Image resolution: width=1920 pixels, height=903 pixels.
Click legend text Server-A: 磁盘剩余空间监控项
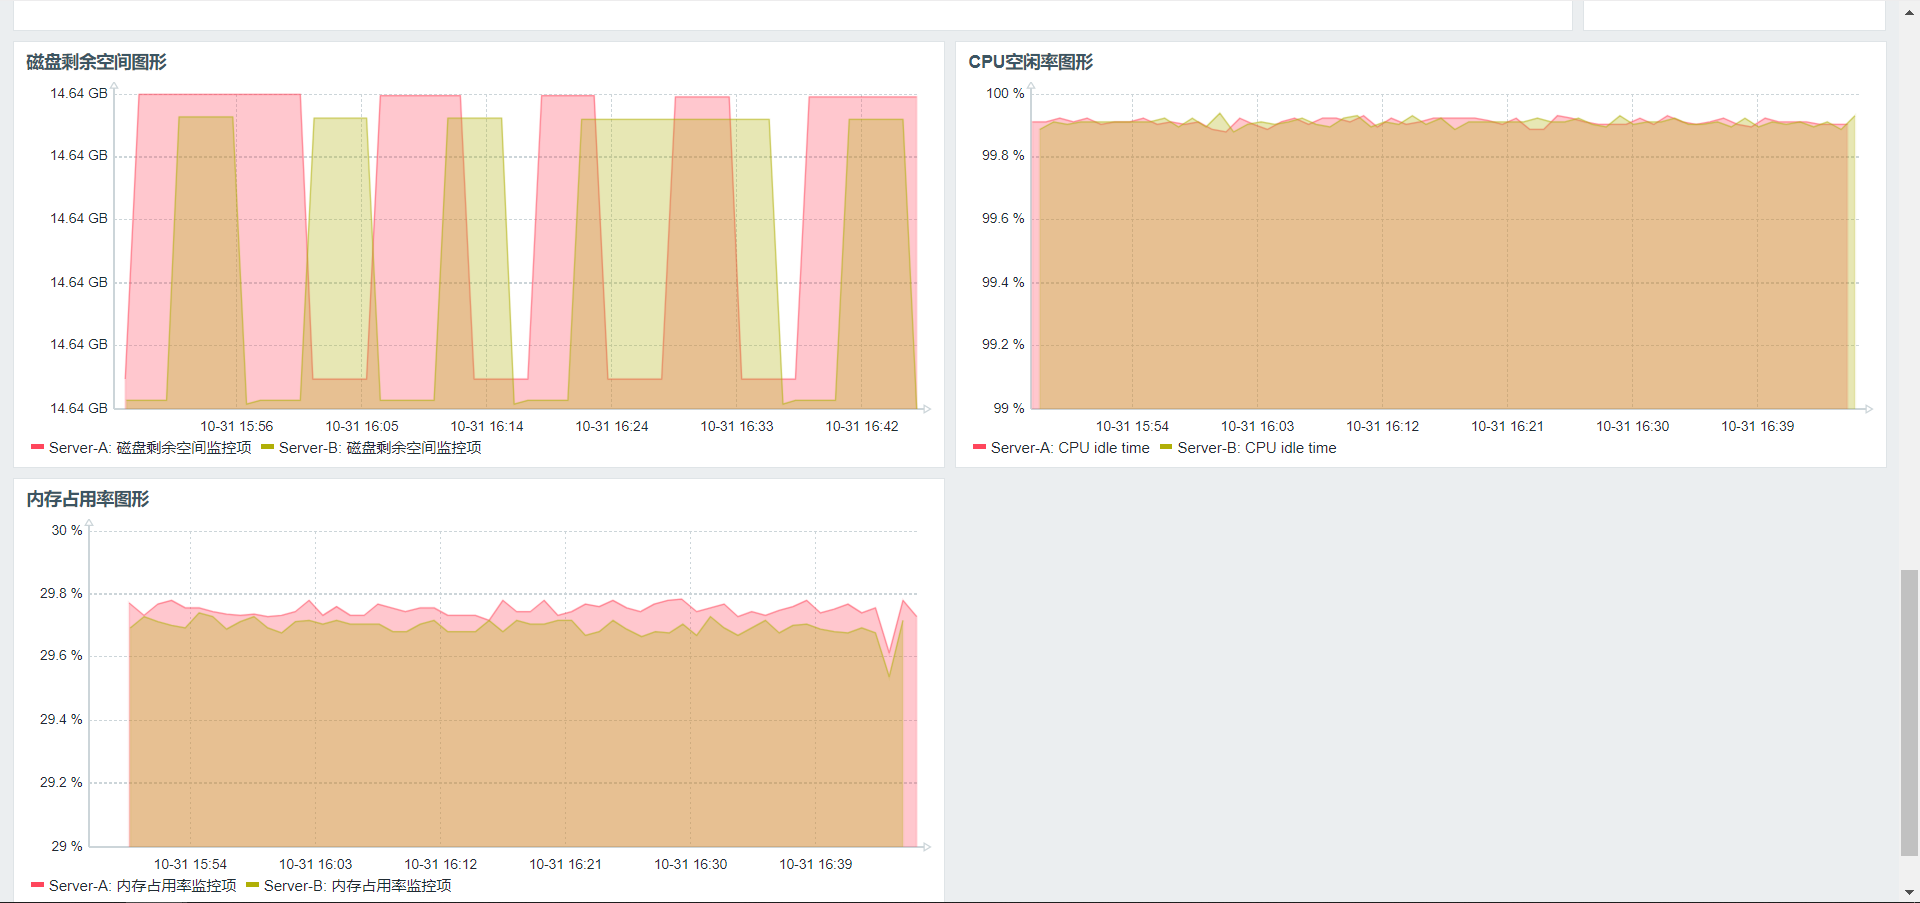(x=150, y=448)
